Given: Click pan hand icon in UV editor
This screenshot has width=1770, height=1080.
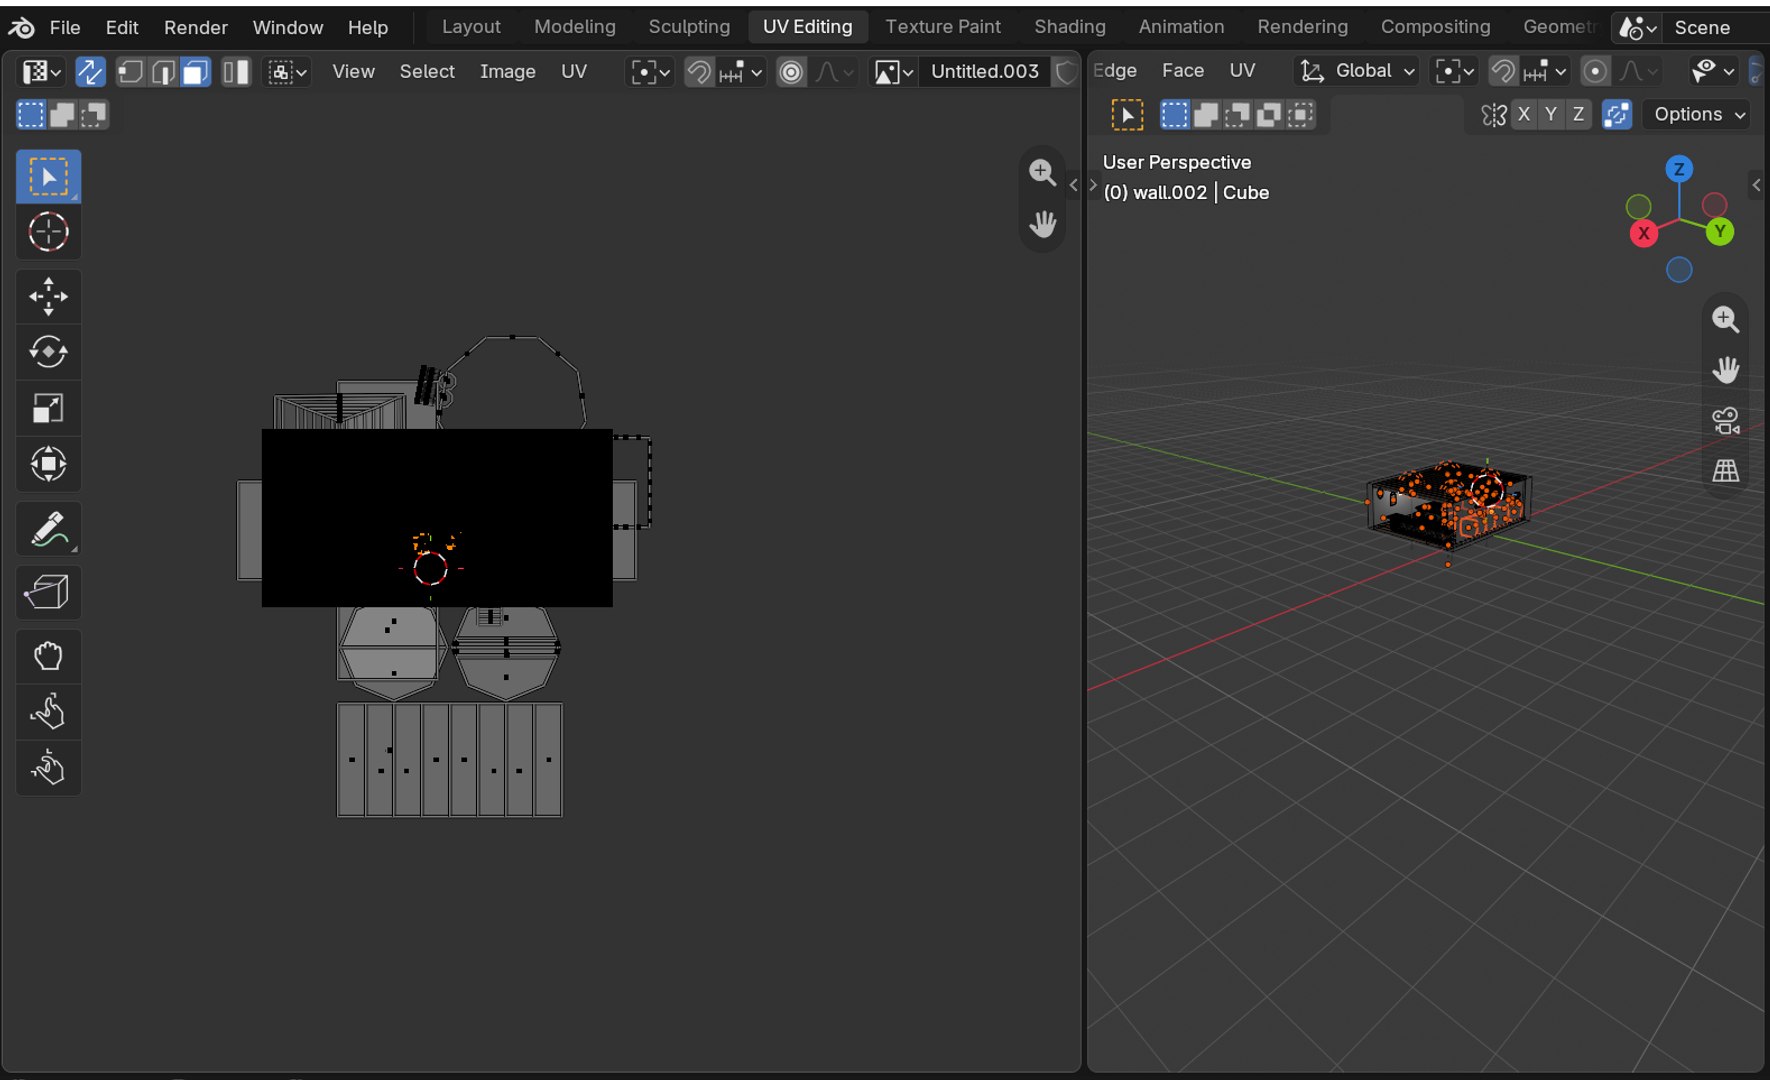Looking at the screenshot, I should pyautogui.click(x=1042, y=224).
